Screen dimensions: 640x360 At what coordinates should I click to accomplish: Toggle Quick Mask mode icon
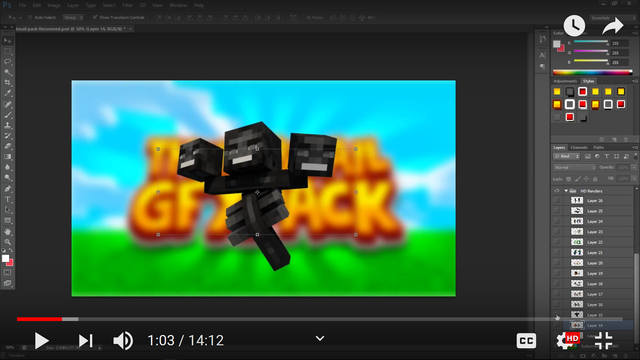[7, 272]
